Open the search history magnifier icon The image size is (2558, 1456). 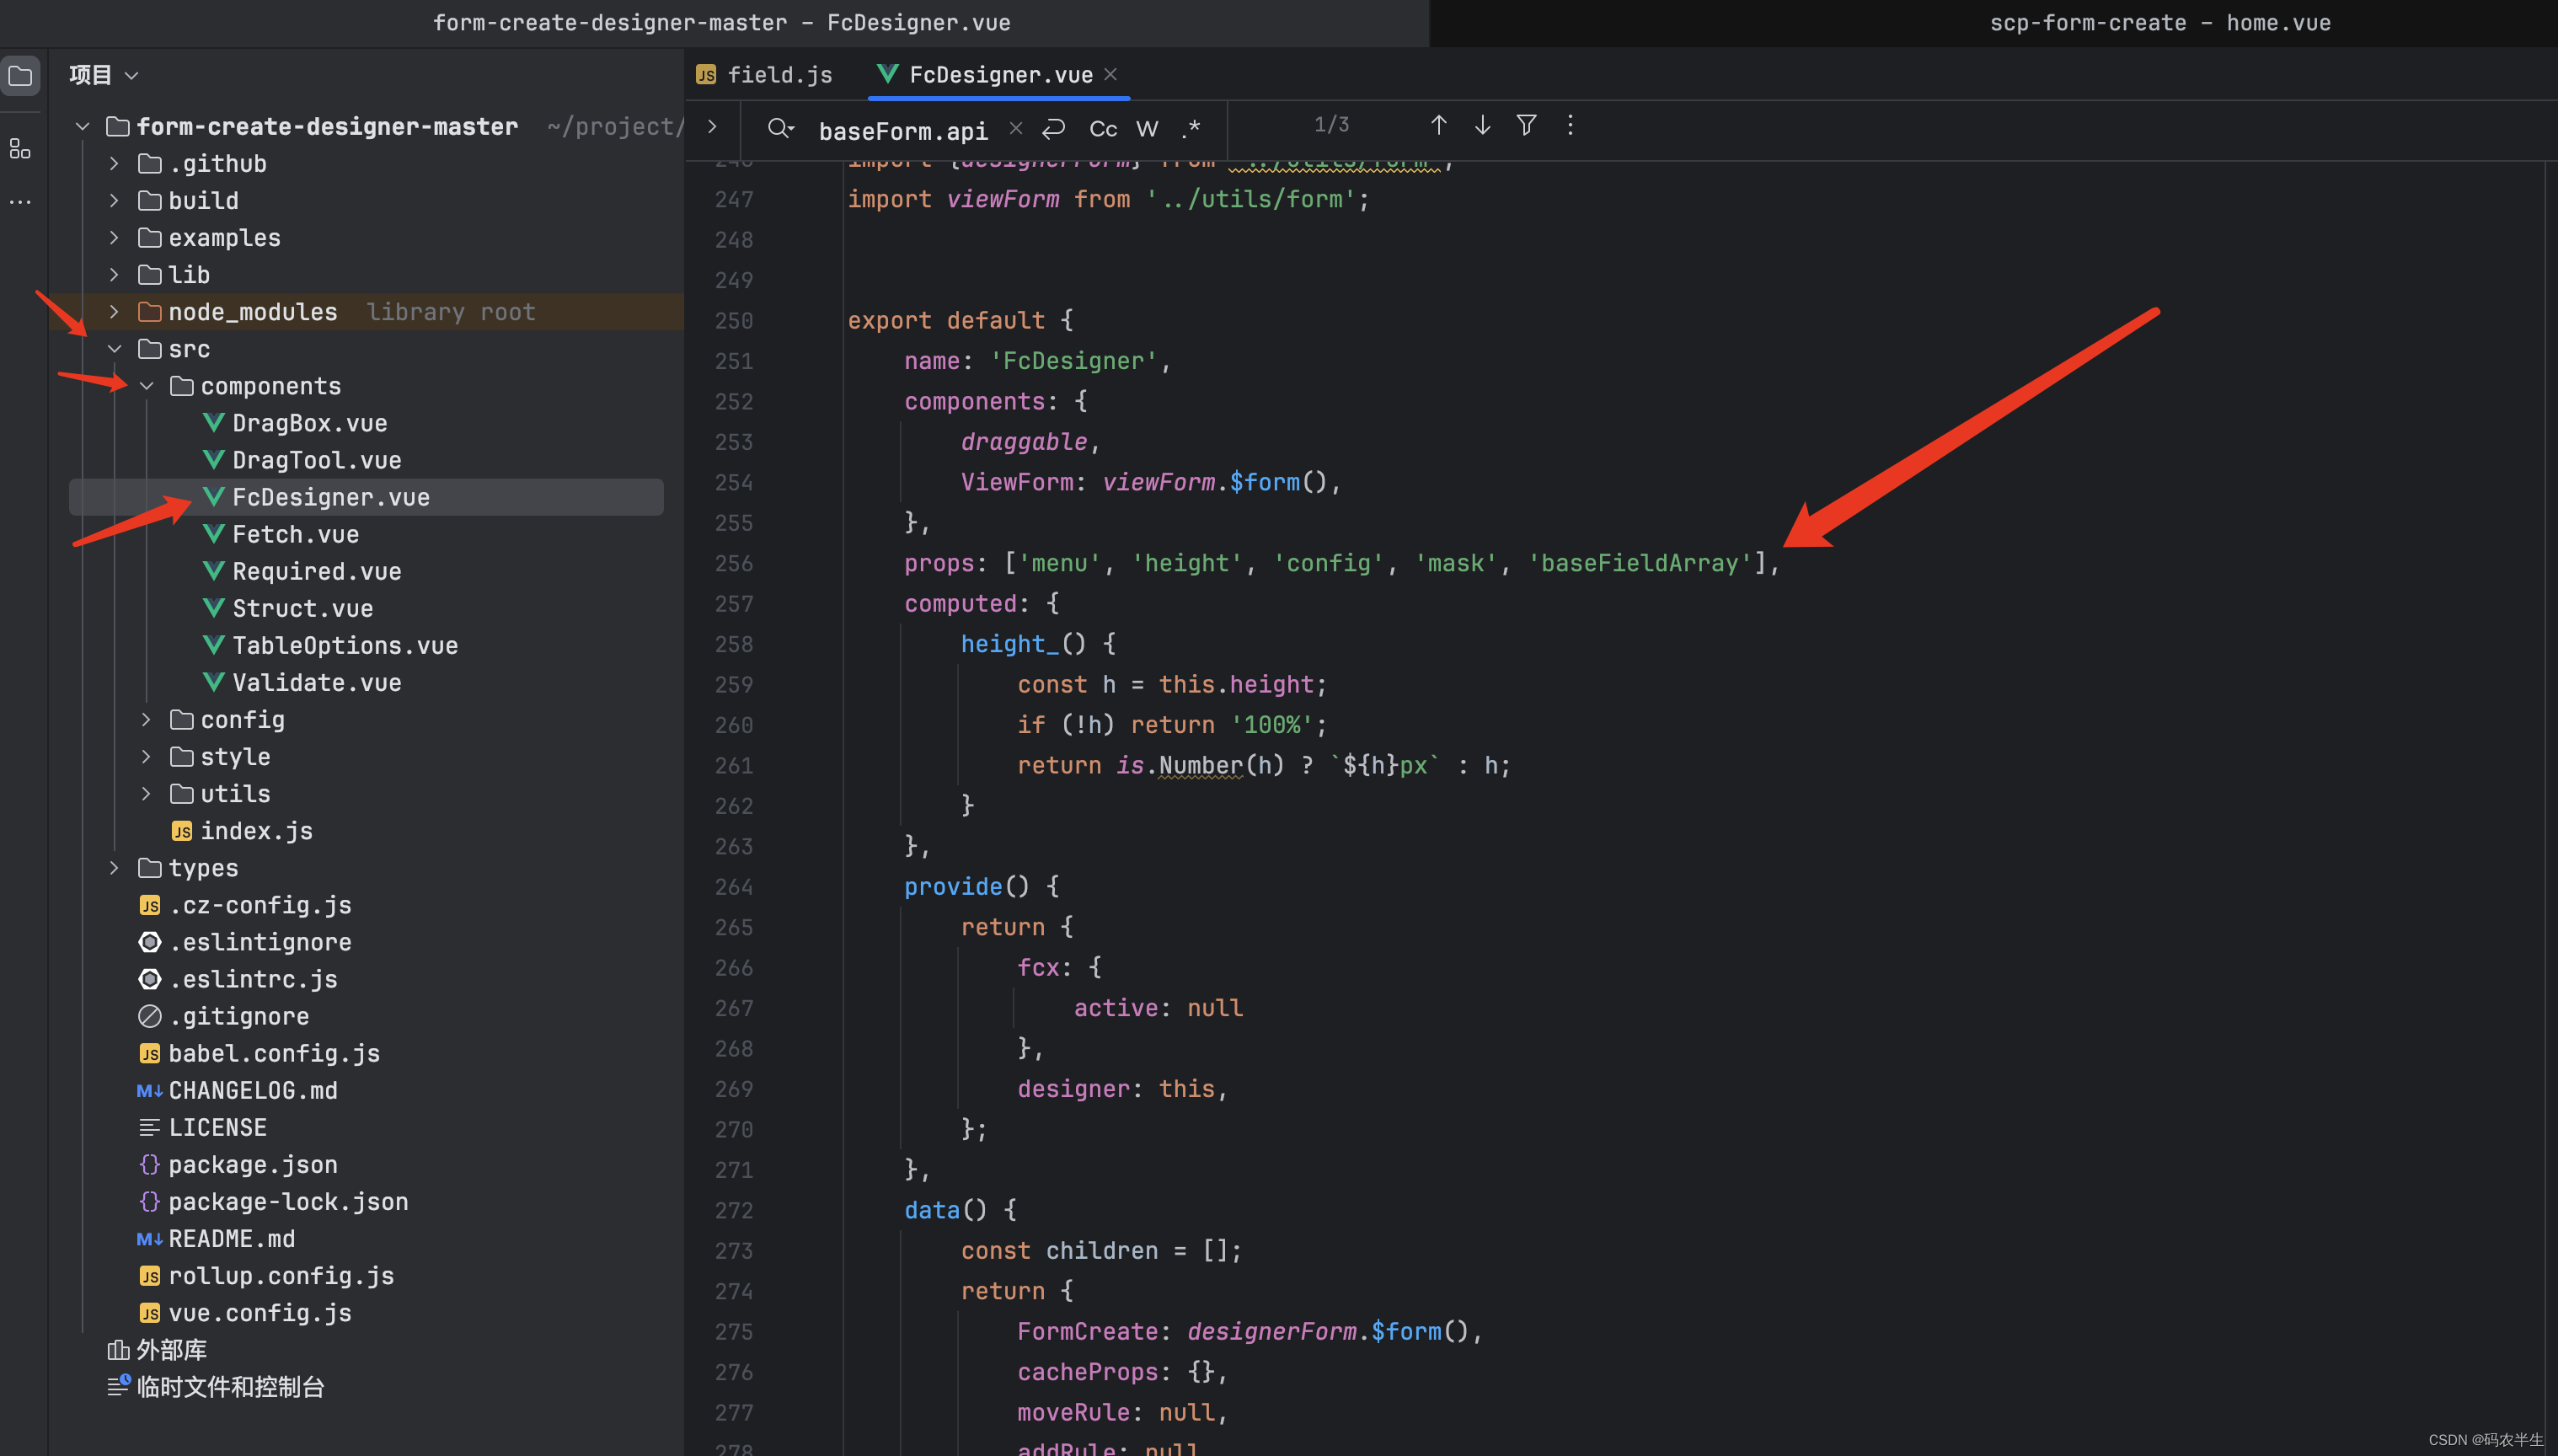(780, 129)
